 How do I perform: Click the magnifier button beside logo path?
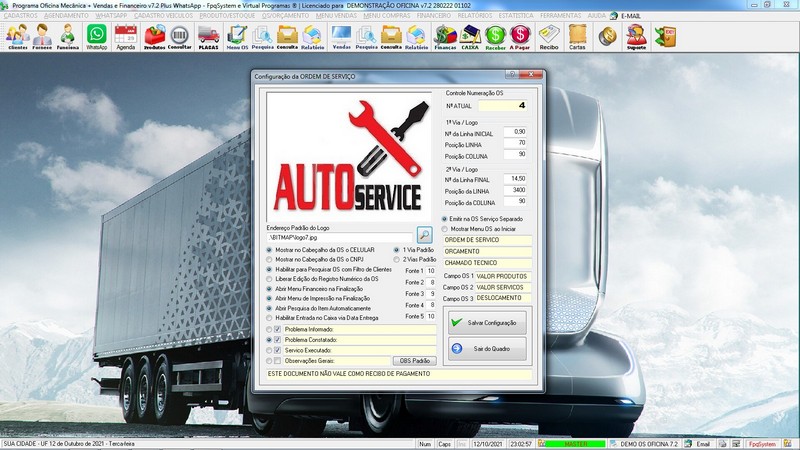pyautogui.click(x=424, y=235)
